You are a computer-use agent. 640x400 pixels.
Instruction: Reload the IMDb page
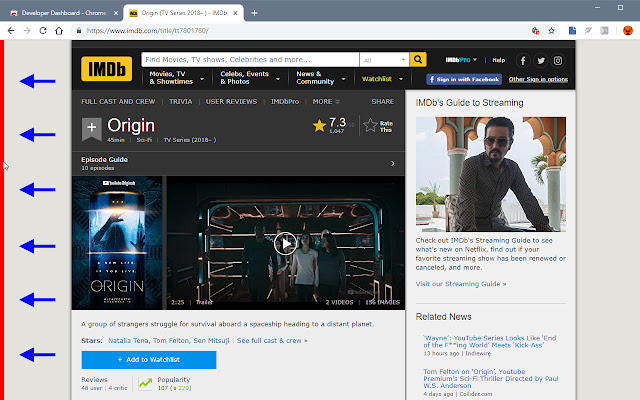pos(43,31)
